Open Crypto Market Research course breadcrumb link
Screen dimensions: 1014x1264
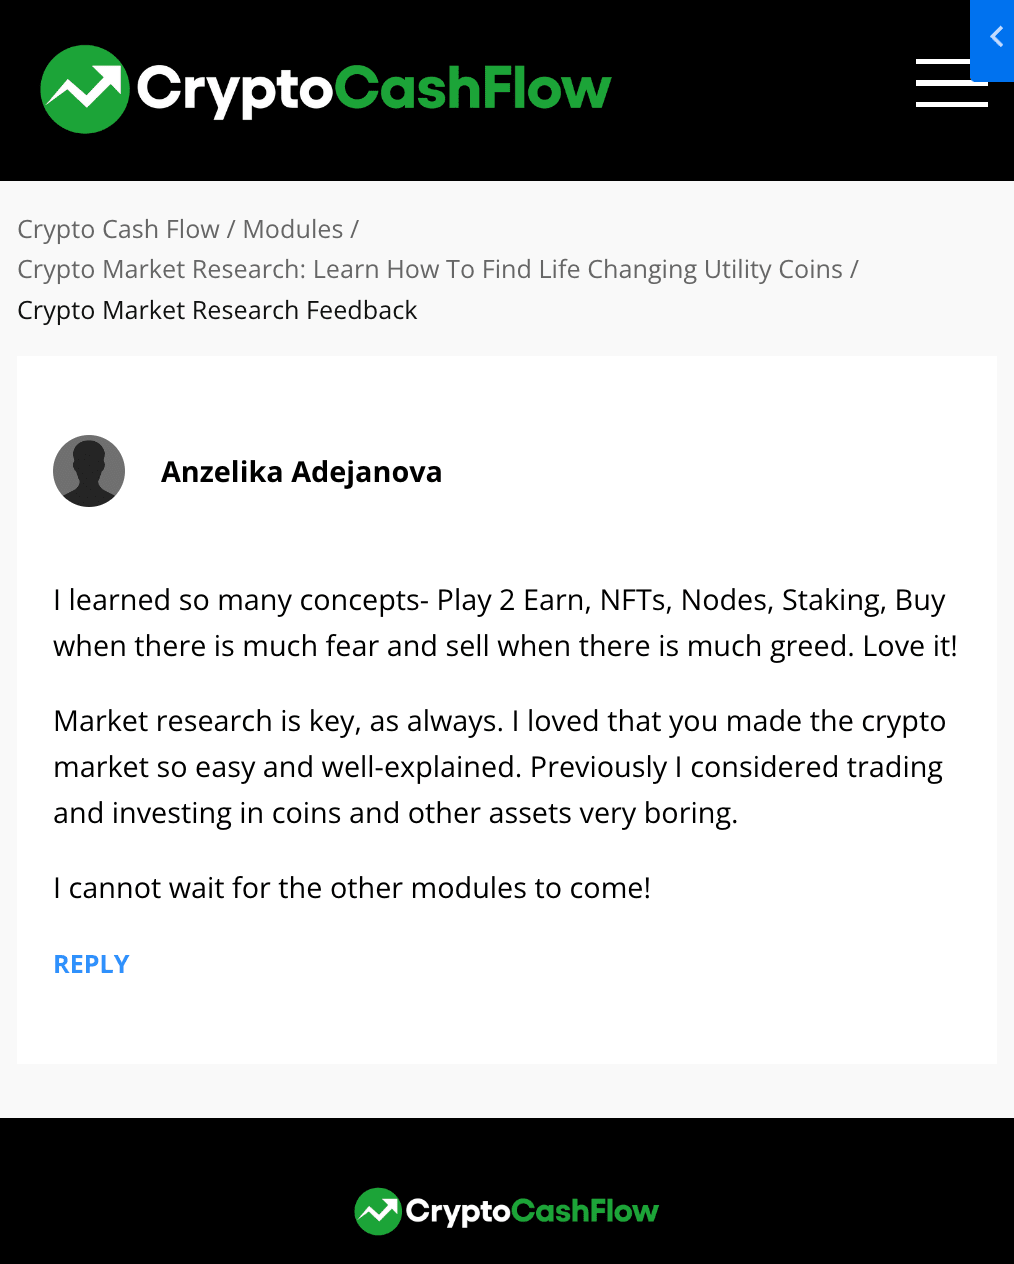[x=430, y=270]
